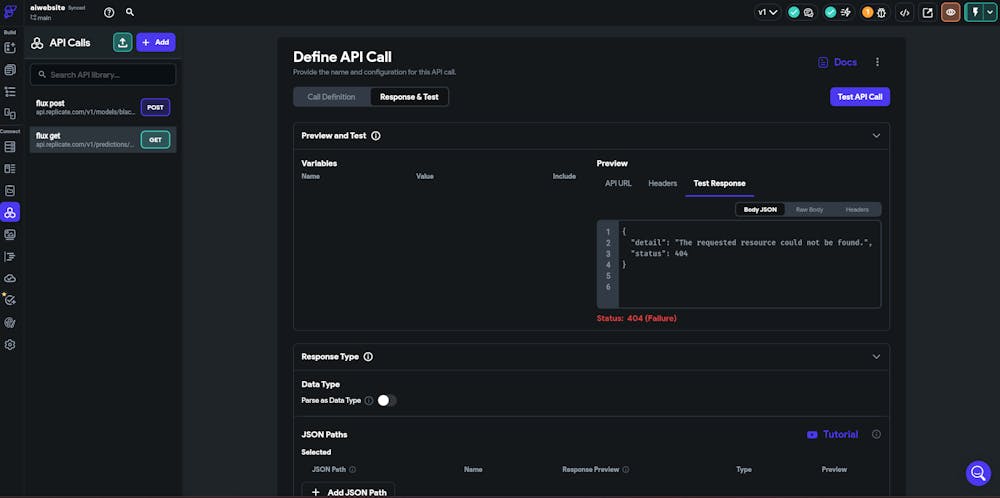The width and height of the screenshot is (1000, 498).
Task: Switch to the API URL preview tab
Action: click(618, 184)
